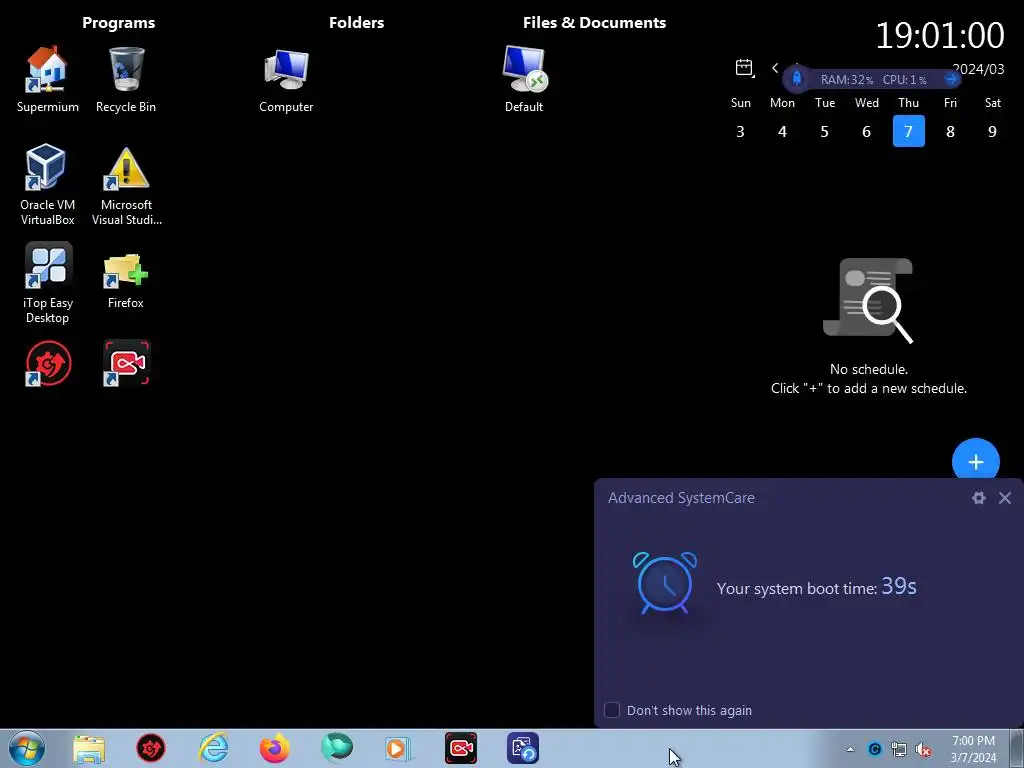
Task: Click the 39s boot time value
Action: [x=899, y=586]
